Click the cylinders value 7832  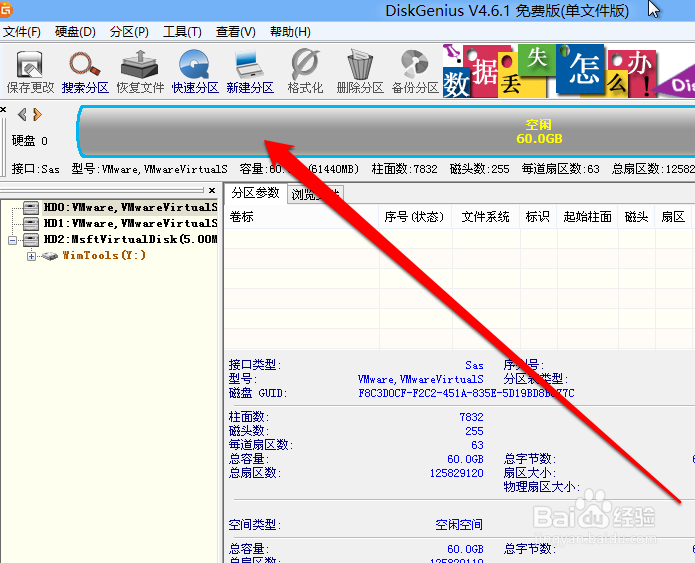coord(471,417)
